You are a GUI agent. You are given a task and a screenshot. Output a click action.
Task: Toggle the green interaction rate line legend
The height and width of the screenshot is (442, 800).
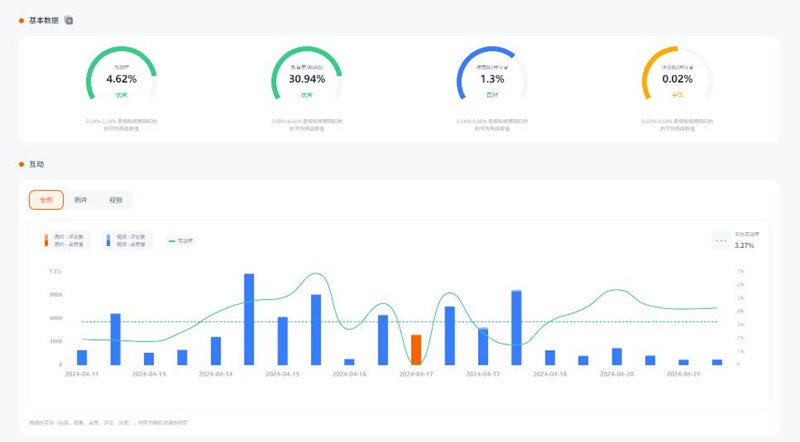tap(182, 241)
